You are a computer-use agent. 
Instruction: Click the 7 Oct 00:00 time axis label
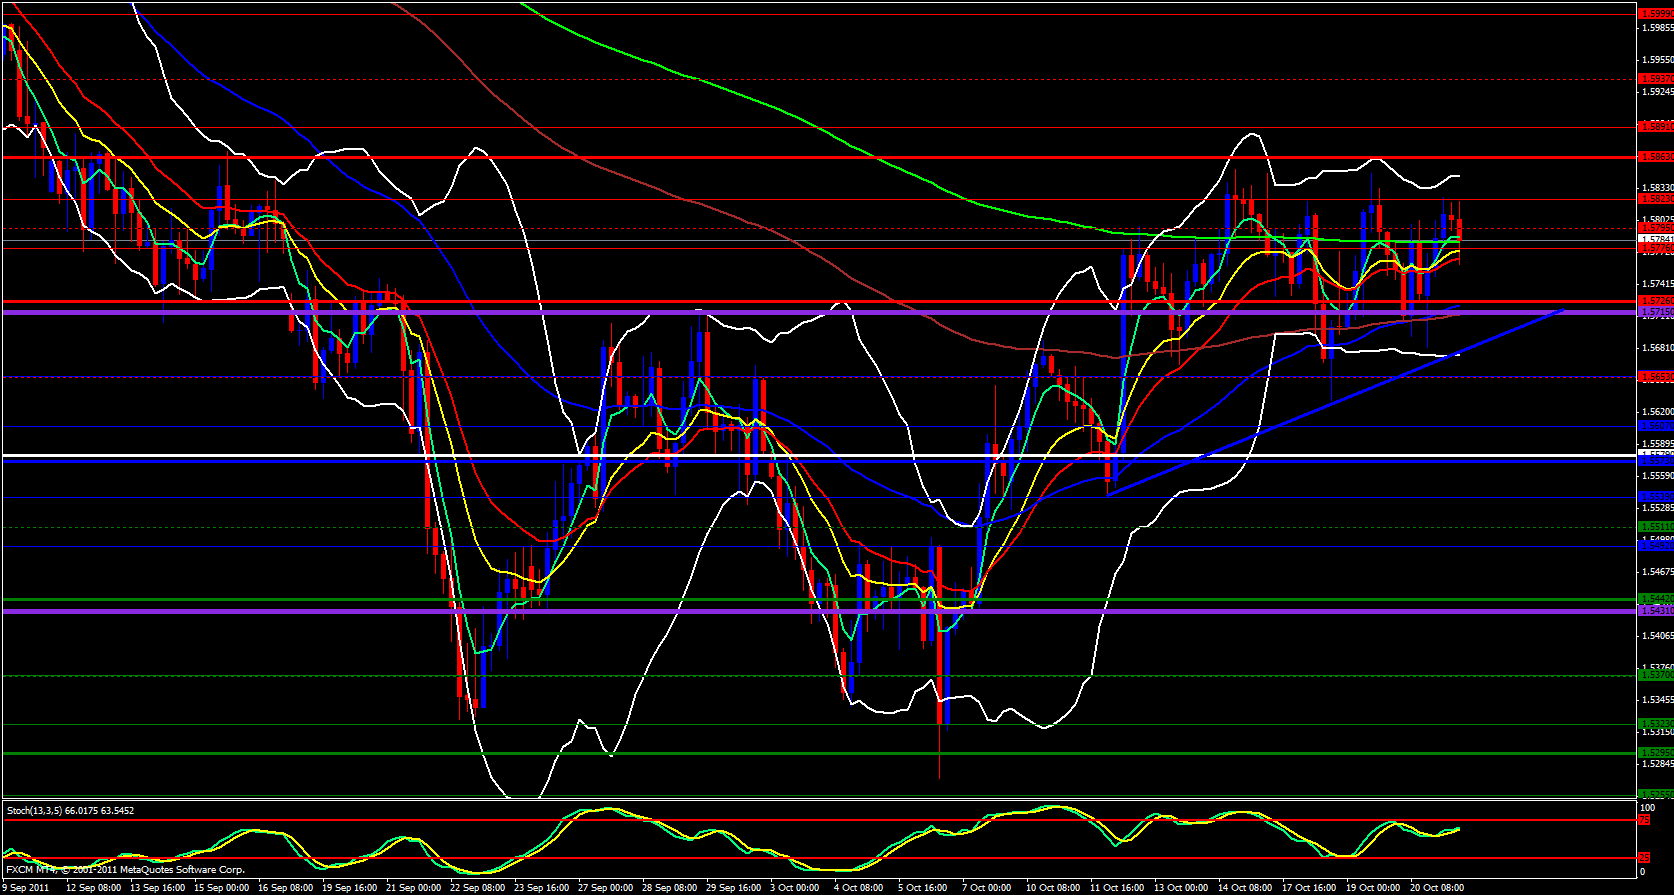[986, 887]
